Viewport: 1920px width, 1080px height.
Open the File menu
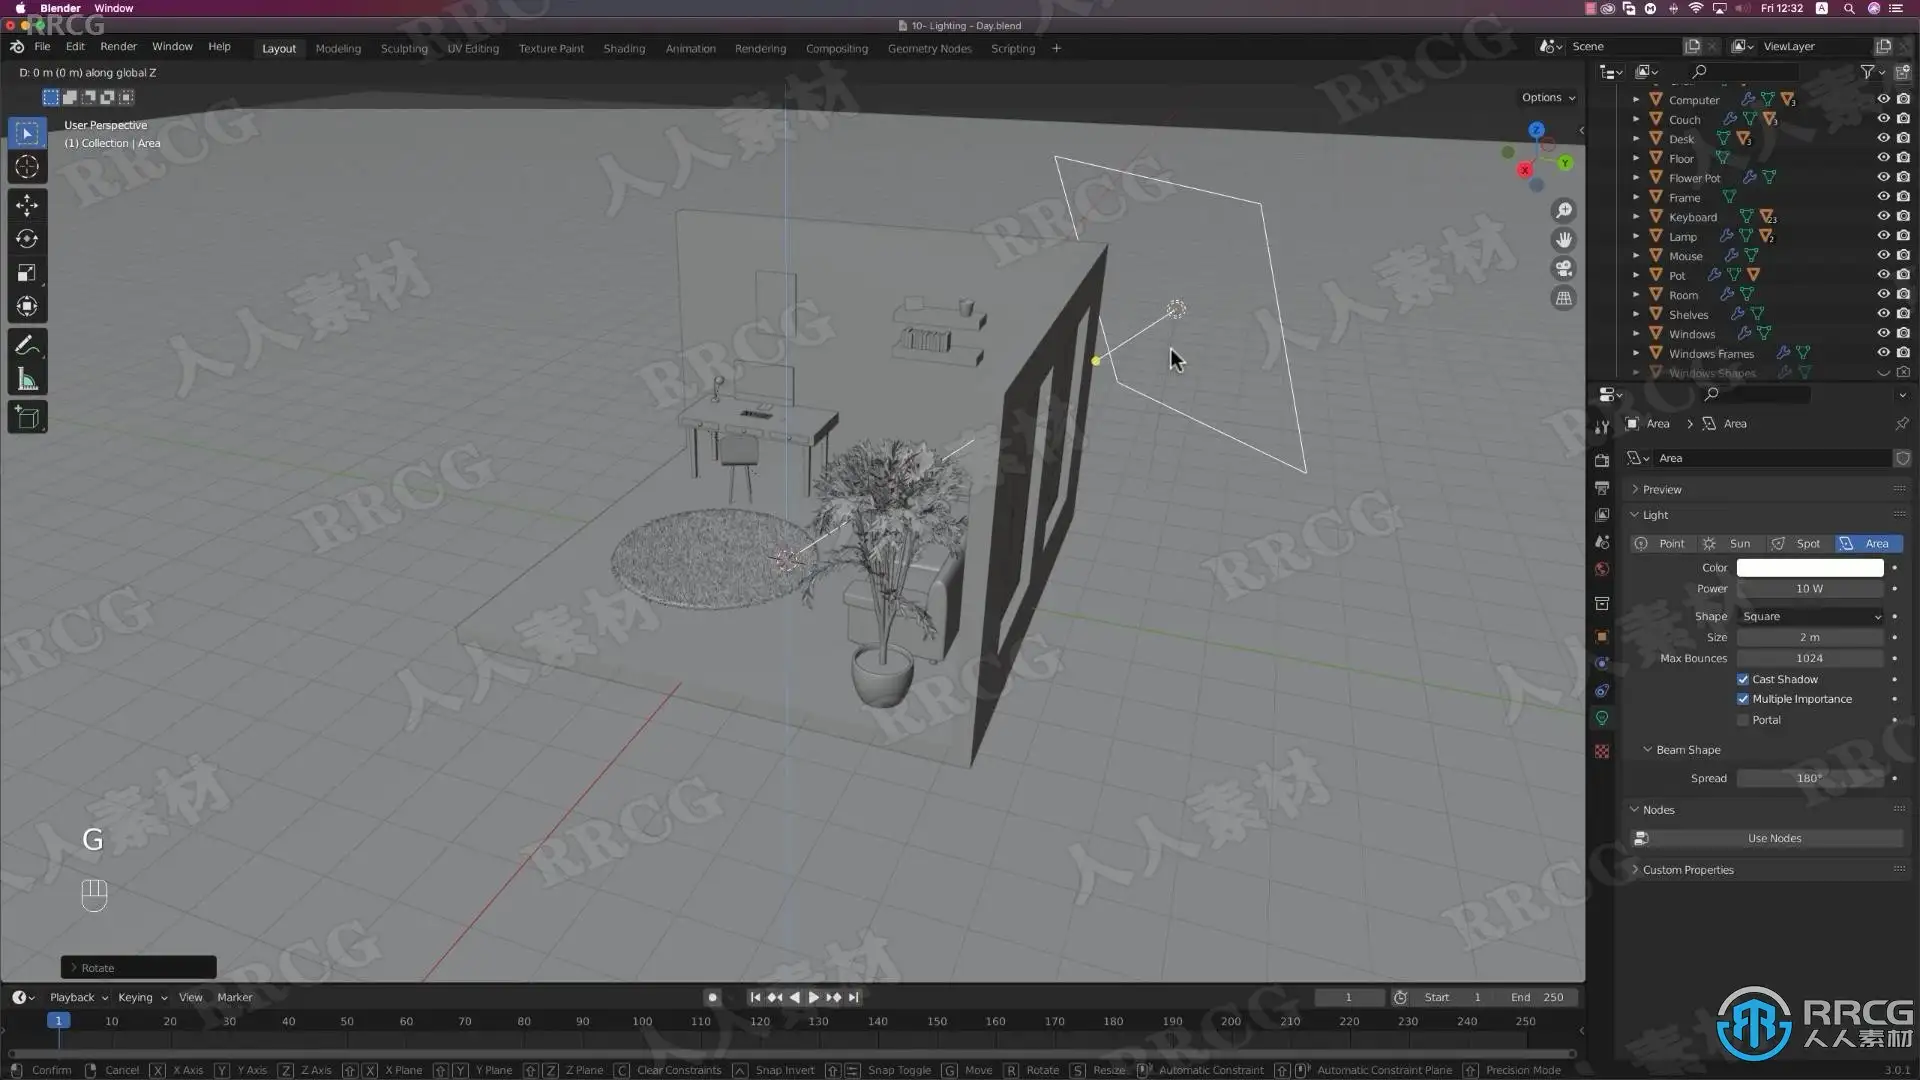[x=42, y=47]
